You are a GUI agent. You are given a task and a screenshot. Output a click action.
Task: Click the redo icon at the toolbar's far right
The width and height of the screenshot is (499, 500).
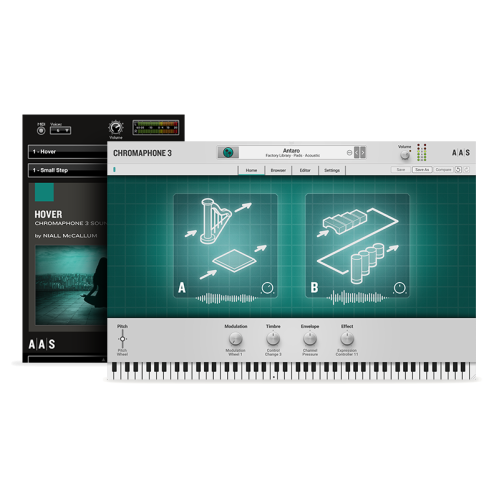click(x=467, y=170)
